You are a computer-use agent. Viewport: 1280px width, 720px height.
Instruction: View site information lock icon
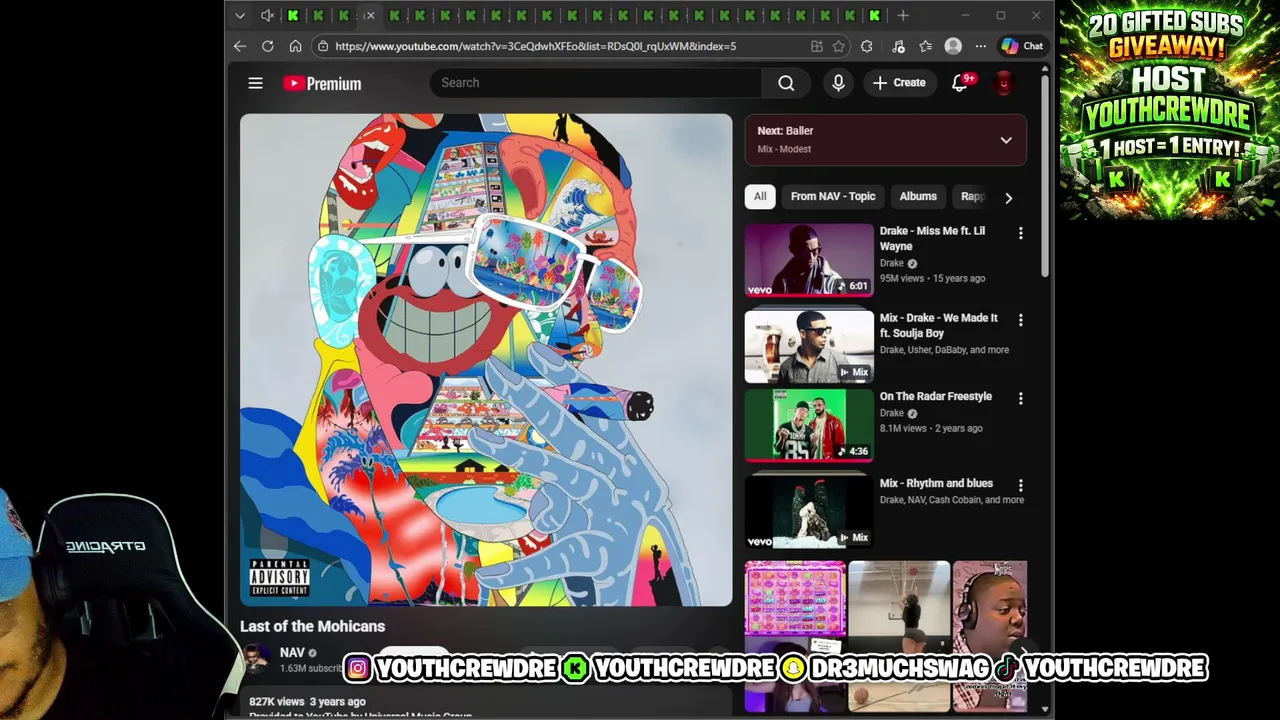322,46
